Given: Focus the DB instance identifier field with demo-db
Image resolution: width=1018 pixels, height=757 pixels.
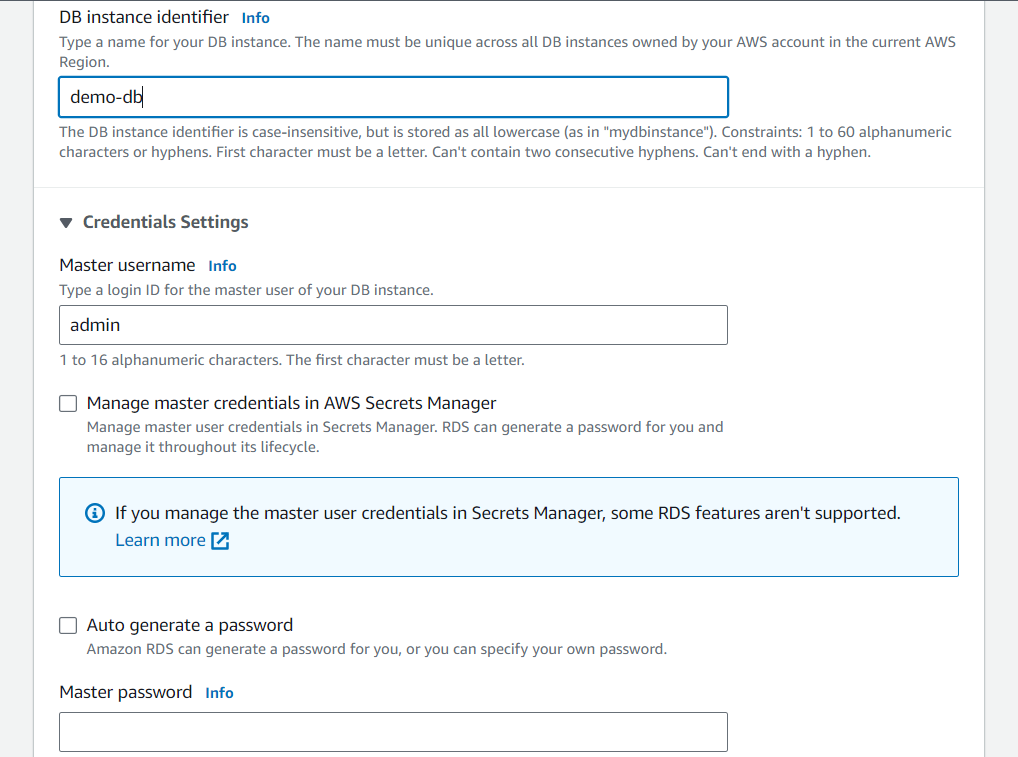Looking at the screenshot, I should tap(393, 97).
